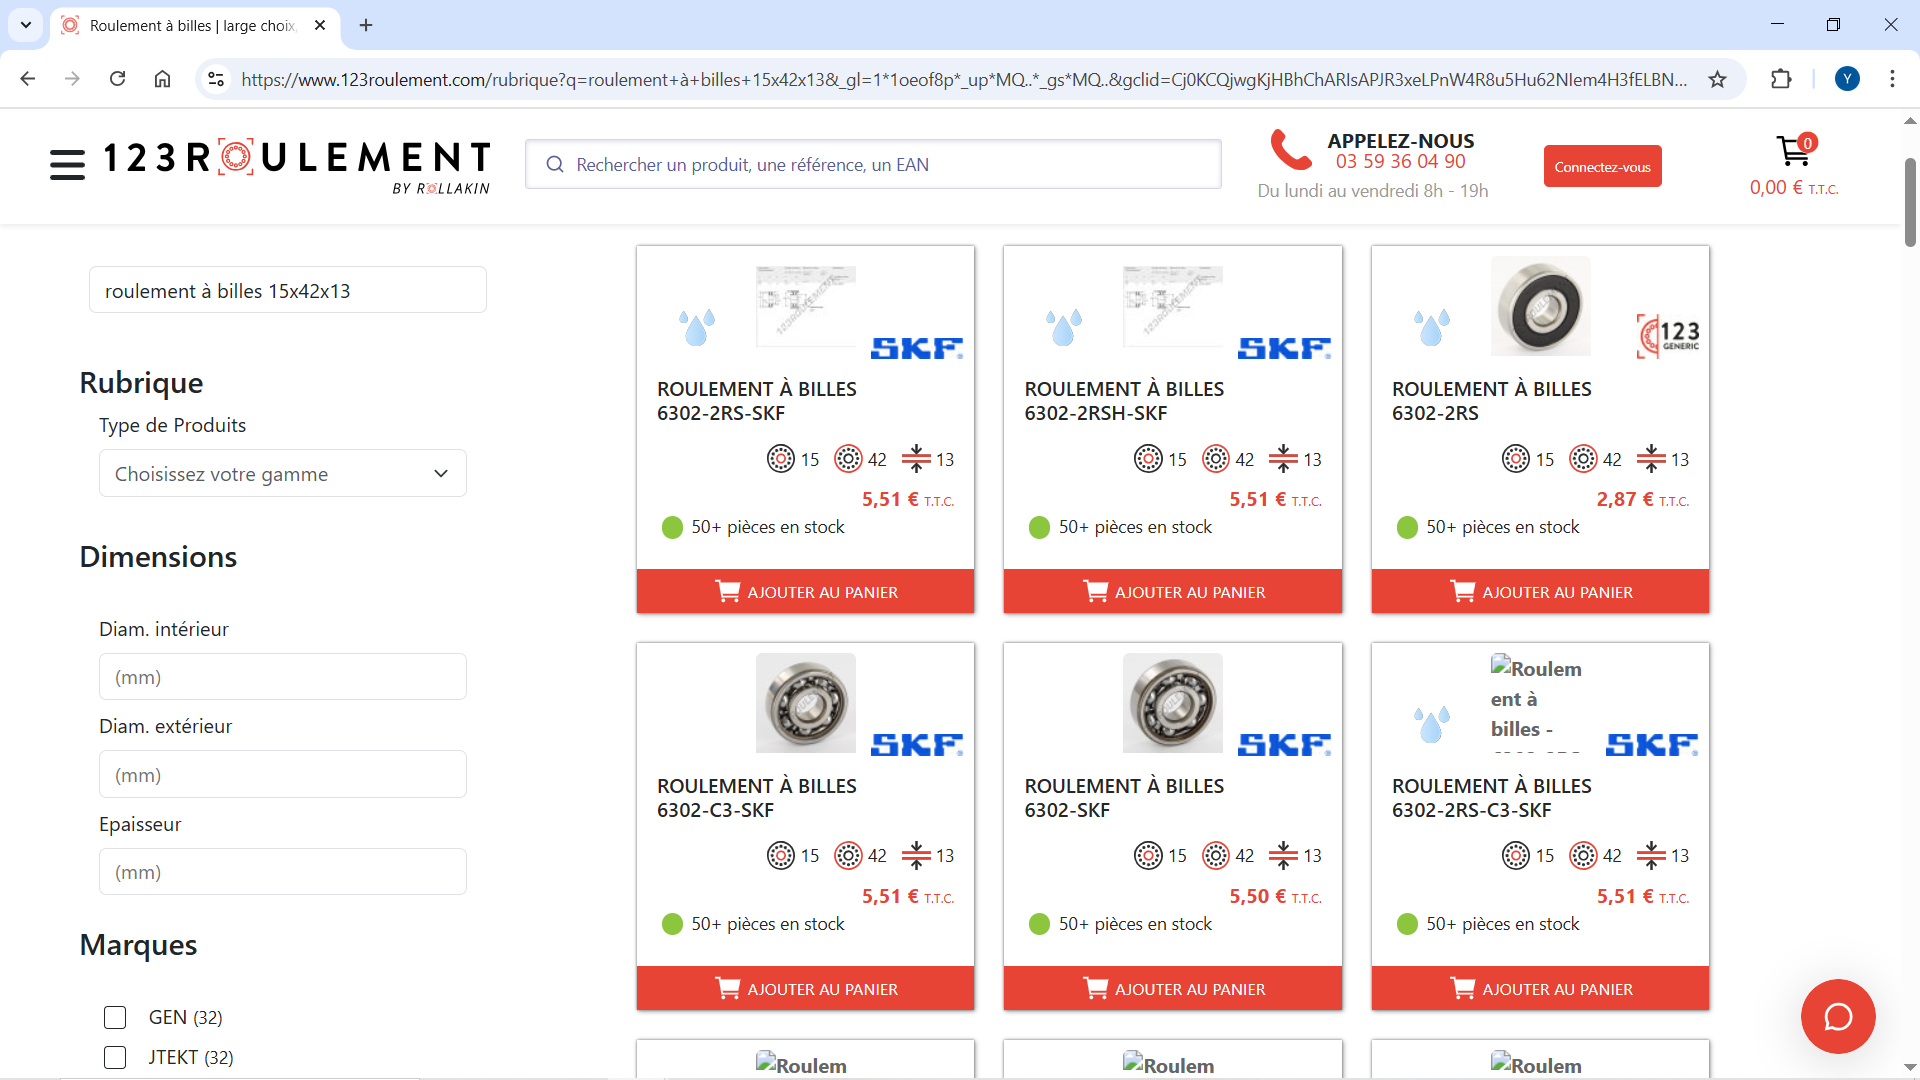Bookmark this page with the star icon

pos(1717,79)
